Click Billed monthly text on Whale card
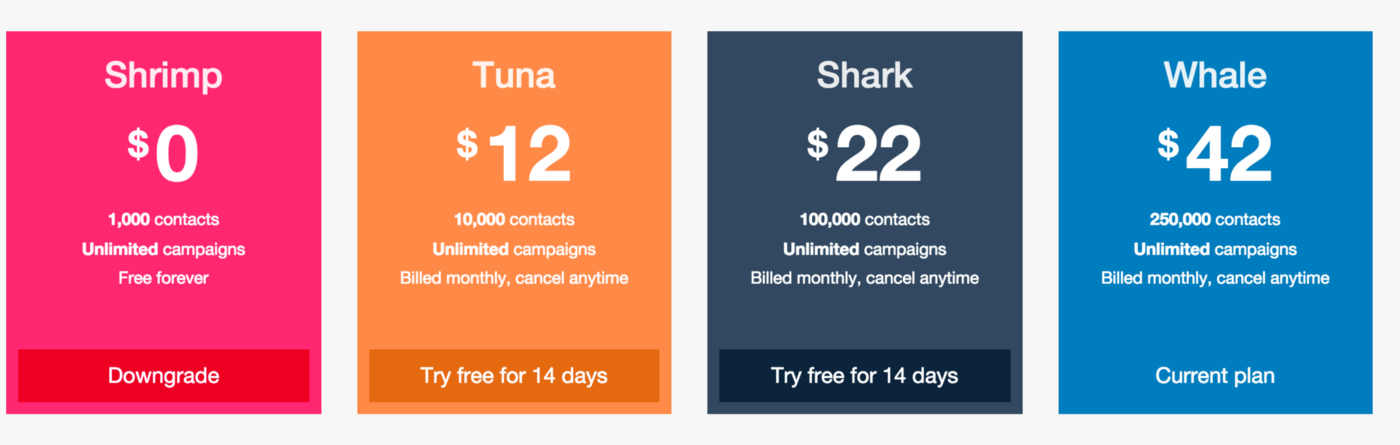Image resolution: width=1400 pixels, height=445 pixels. pyautogui.click(x=1215, y=278)
